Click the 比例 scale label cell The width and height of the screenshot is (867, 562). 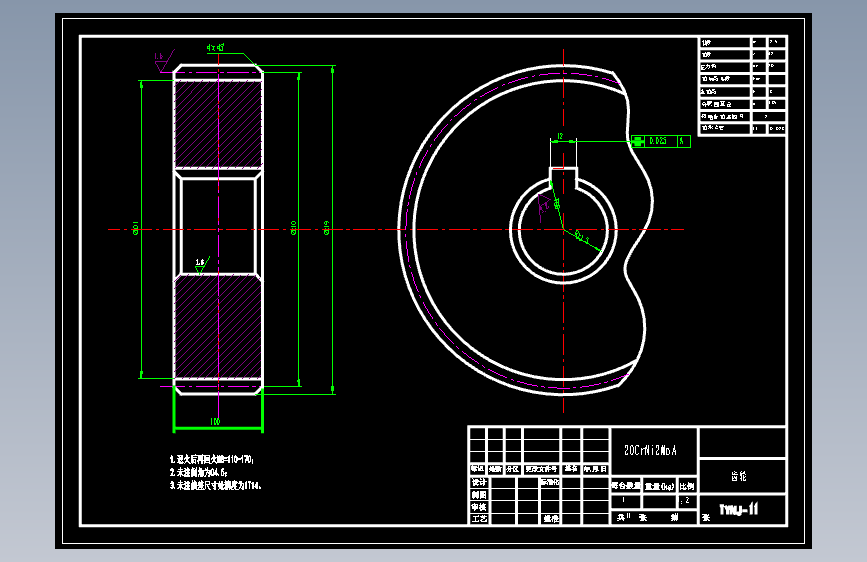pos(687,486)
